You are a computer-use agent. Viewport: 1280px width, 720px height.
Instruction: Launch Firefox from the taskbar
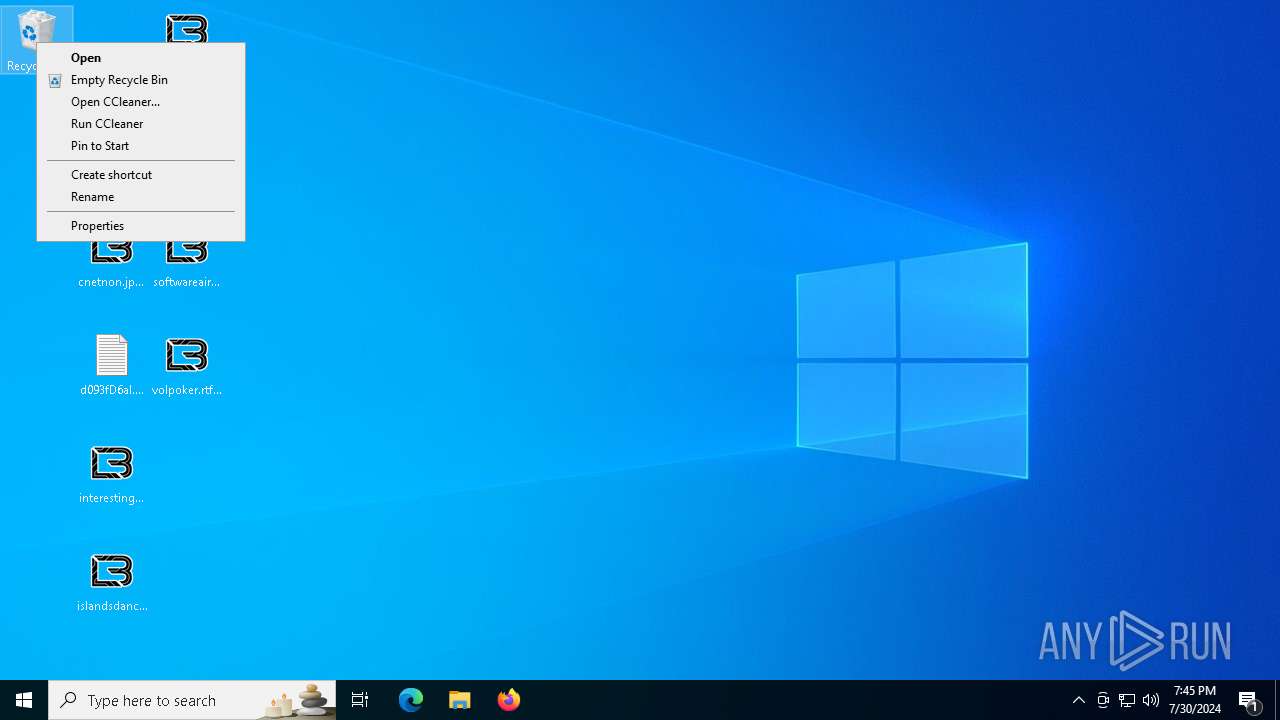(x=509, y=700)
